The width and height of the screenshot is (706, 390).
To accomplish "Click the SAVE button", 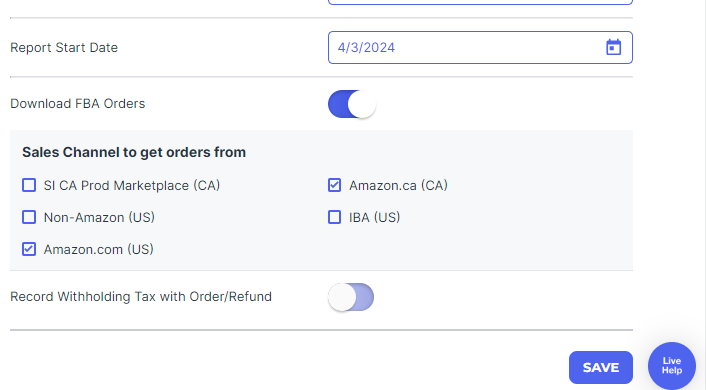I will [x=601, y=367].
